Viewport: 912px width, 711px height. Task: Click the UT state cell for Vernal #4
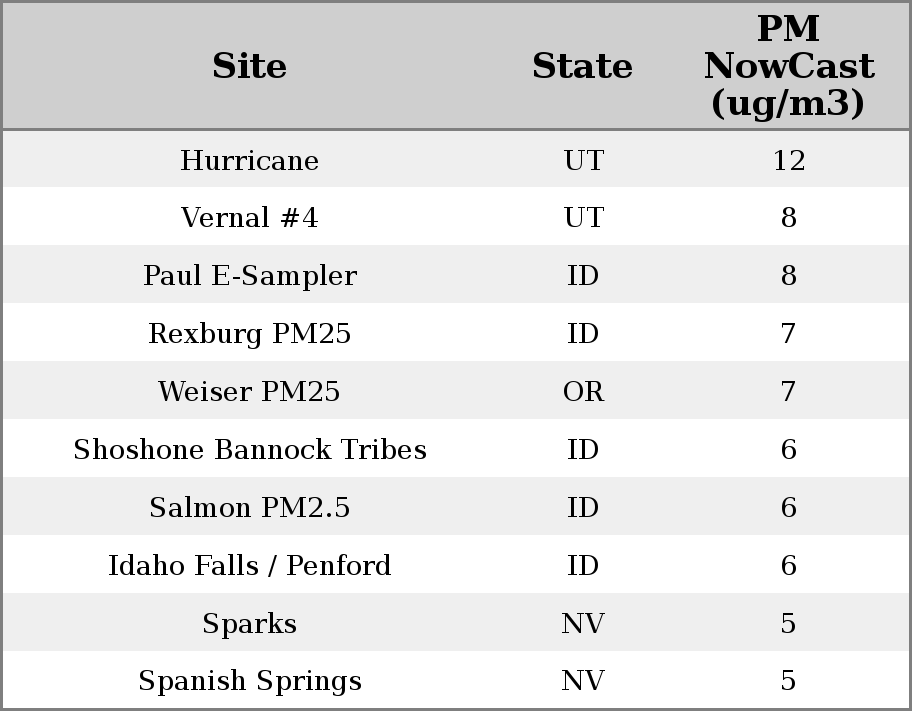coord(583,218)
